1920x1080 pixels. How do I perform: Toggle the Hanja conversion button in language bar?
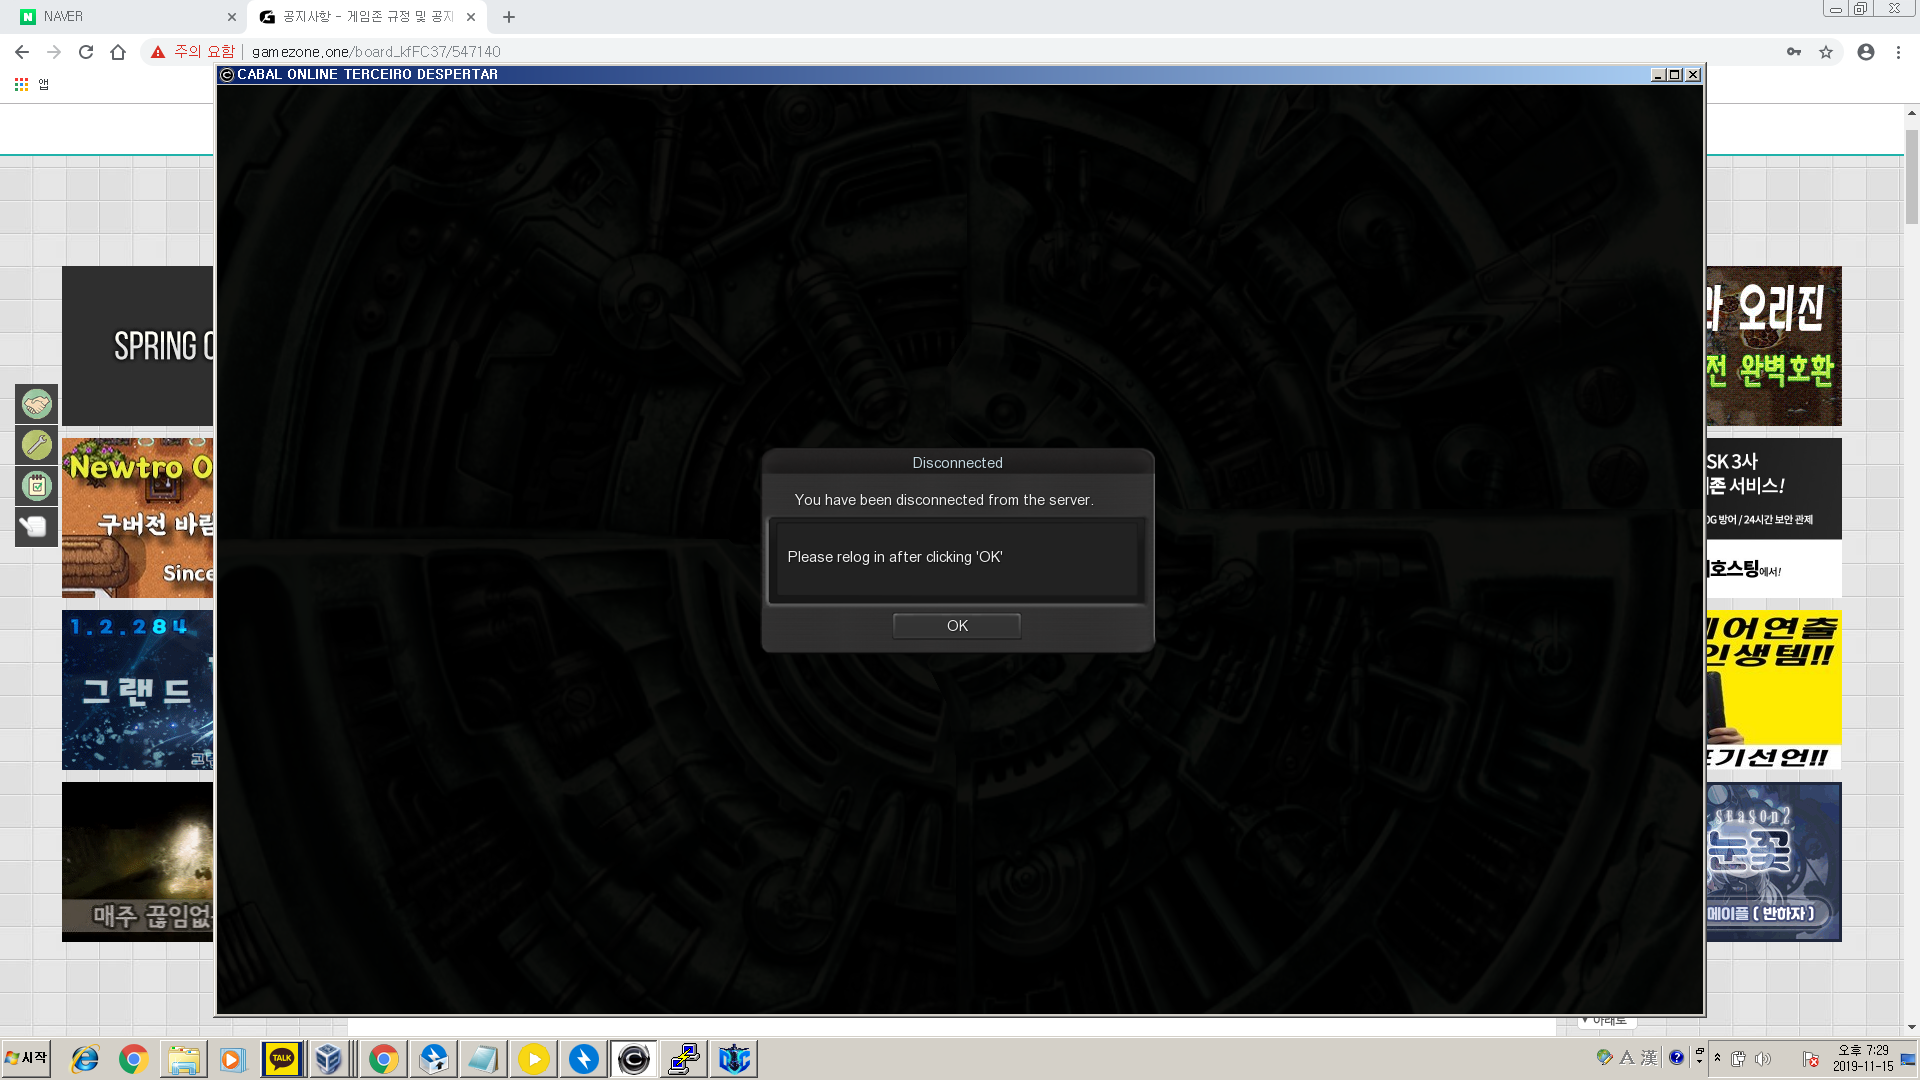click(1649, 1058)
